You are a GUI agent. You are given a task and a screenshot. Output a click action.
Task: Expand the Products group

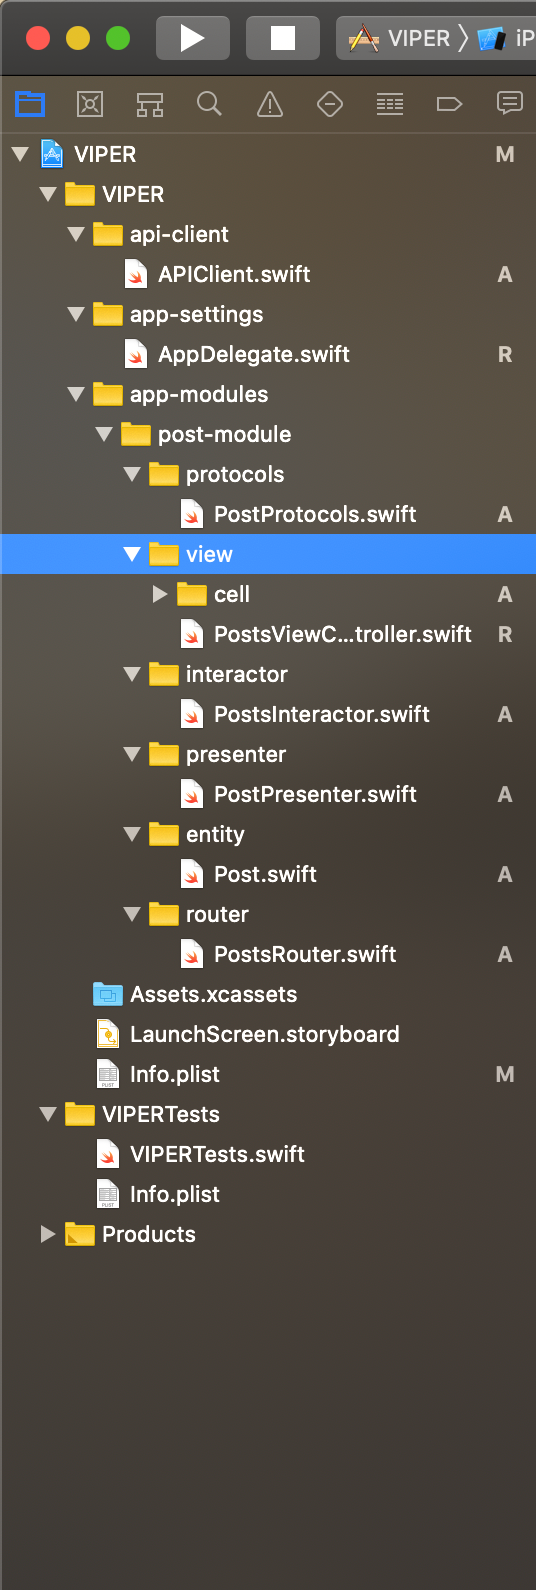pyautogui.click(x=47, y=1234)
